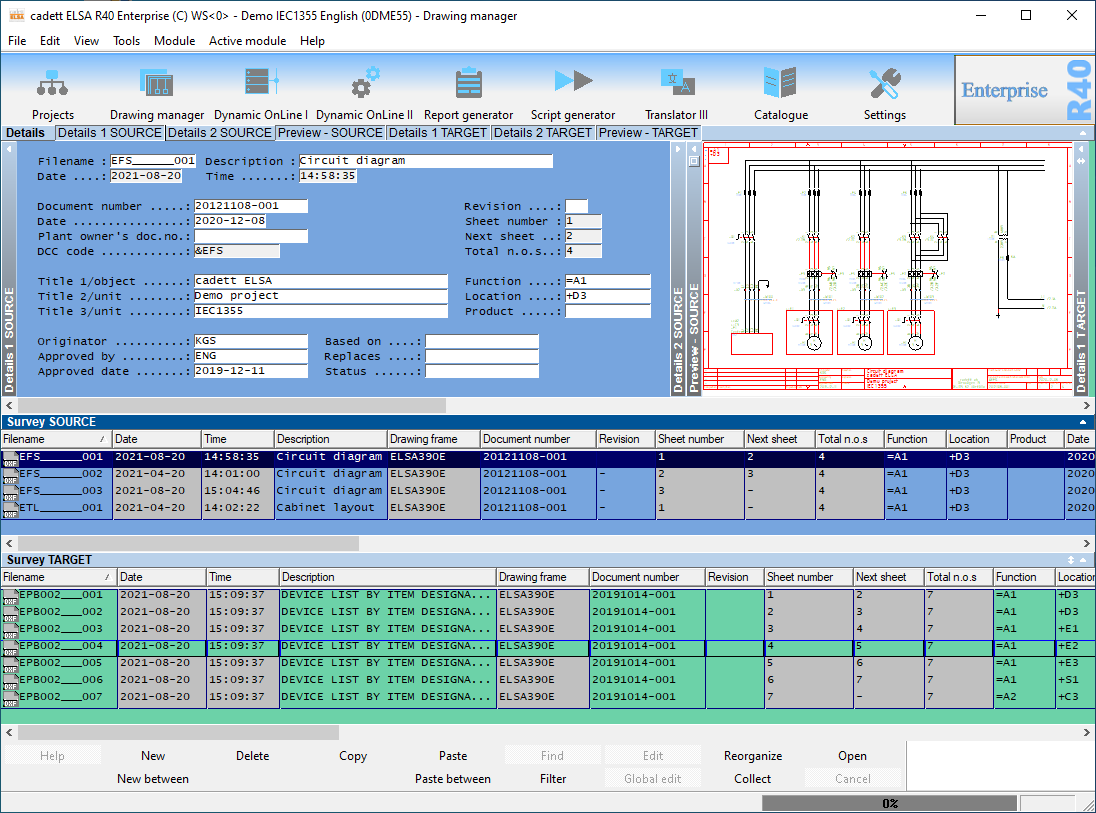Open the View menu
Screen dimensions: 1096x813
click(86, 41)
